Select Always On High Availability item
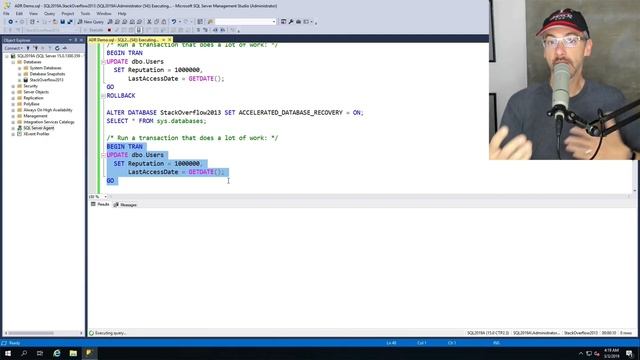 (48, 110)
